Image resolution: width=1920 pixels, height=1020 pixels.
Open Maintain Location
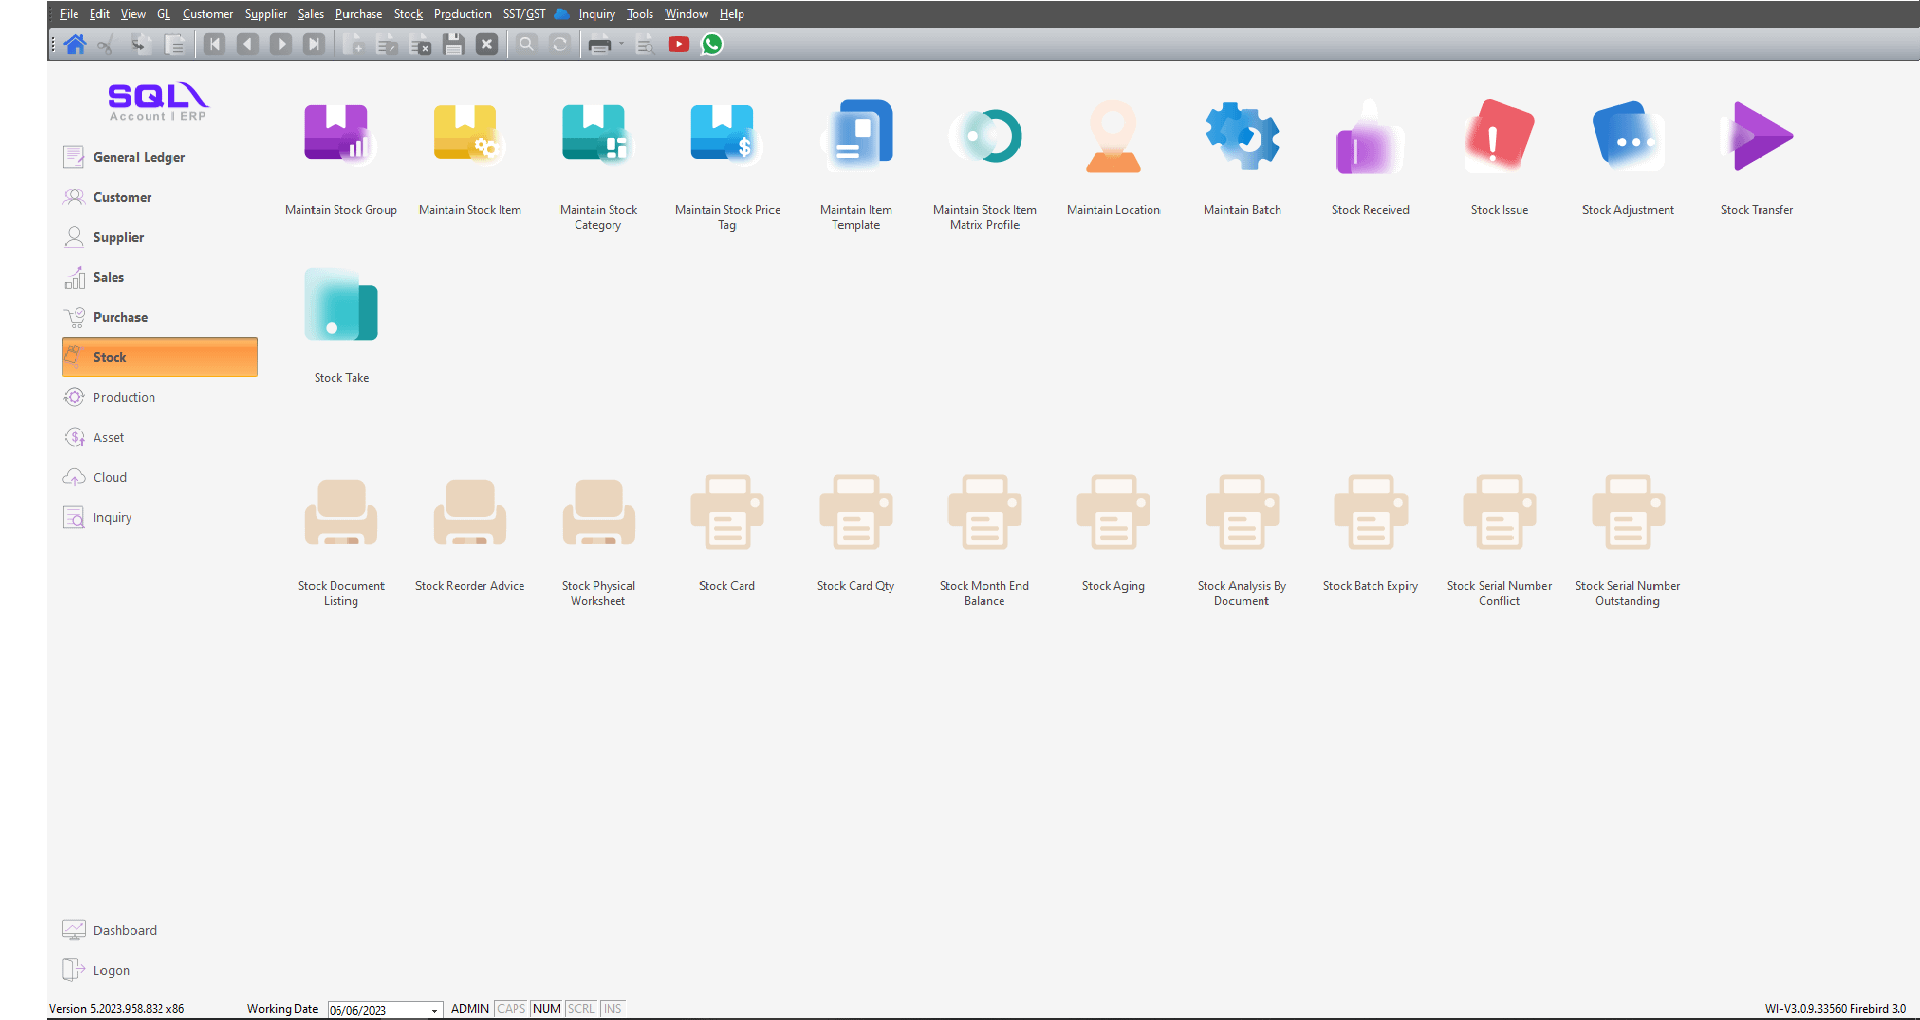(1113, 135)
